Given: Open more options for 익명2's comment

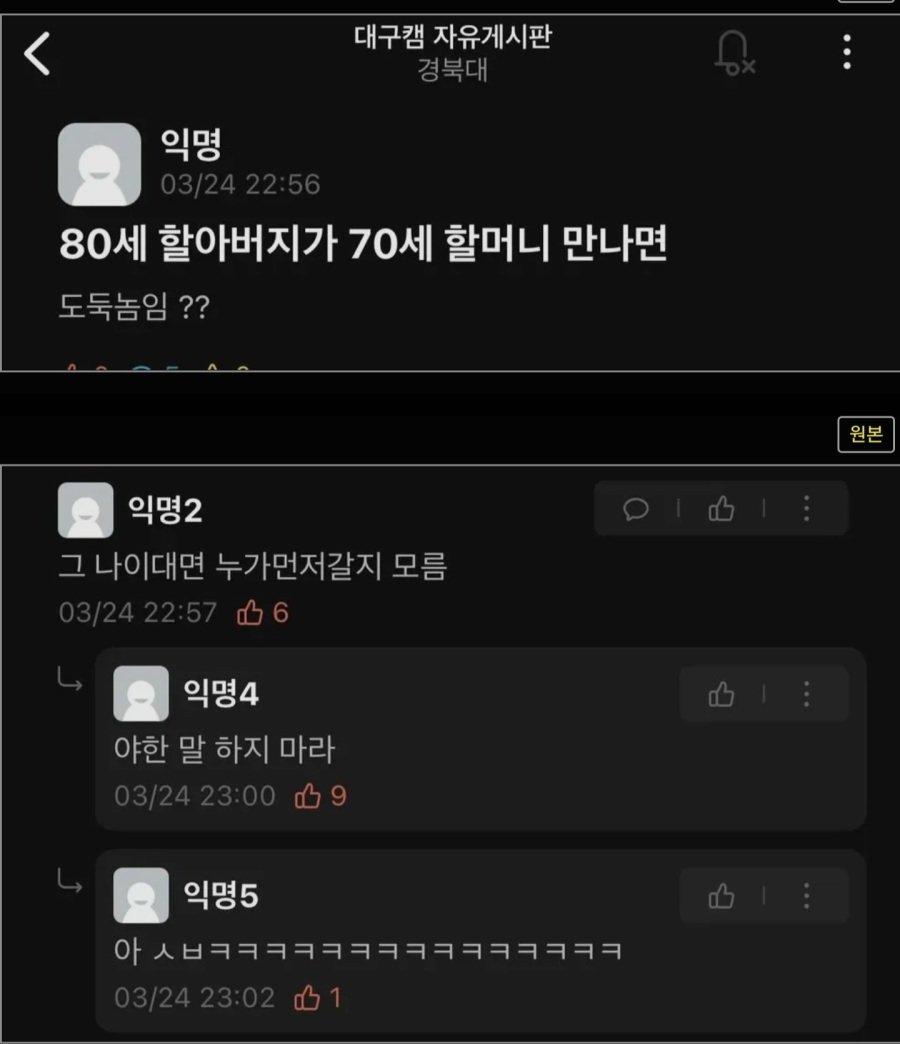Looking at the screenshot, I should (807, 509).
